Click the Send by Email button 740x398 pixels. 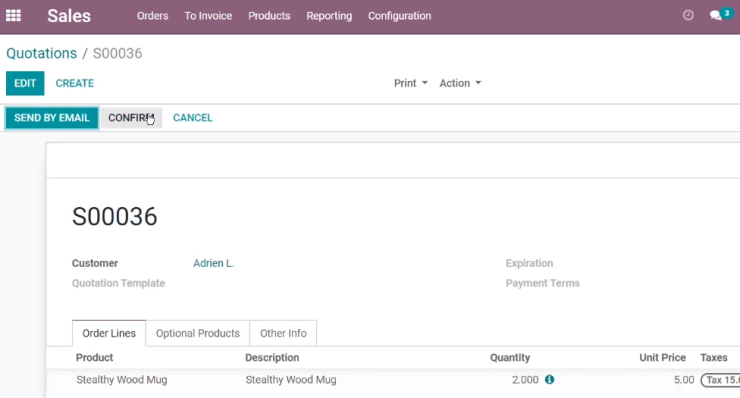pyautogui.click(x=52, y=118)
